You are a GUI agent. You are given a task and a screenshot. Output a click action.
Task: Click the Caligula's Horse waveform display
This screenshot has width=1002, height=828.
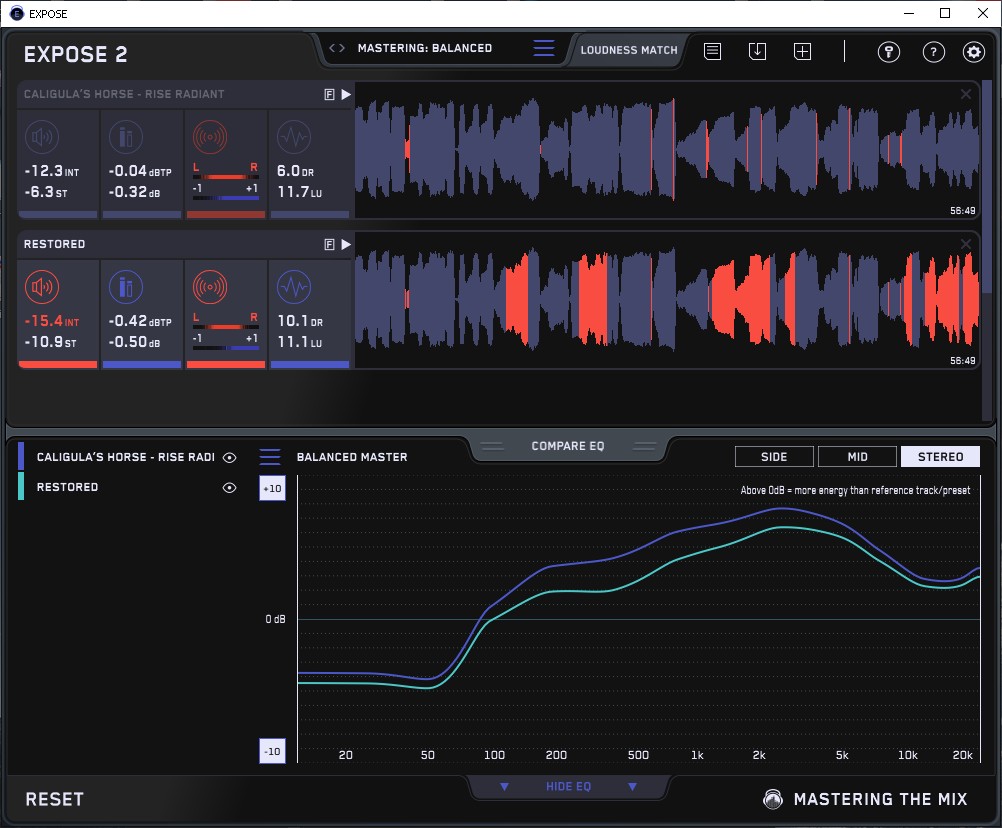(x=667, y=150)
